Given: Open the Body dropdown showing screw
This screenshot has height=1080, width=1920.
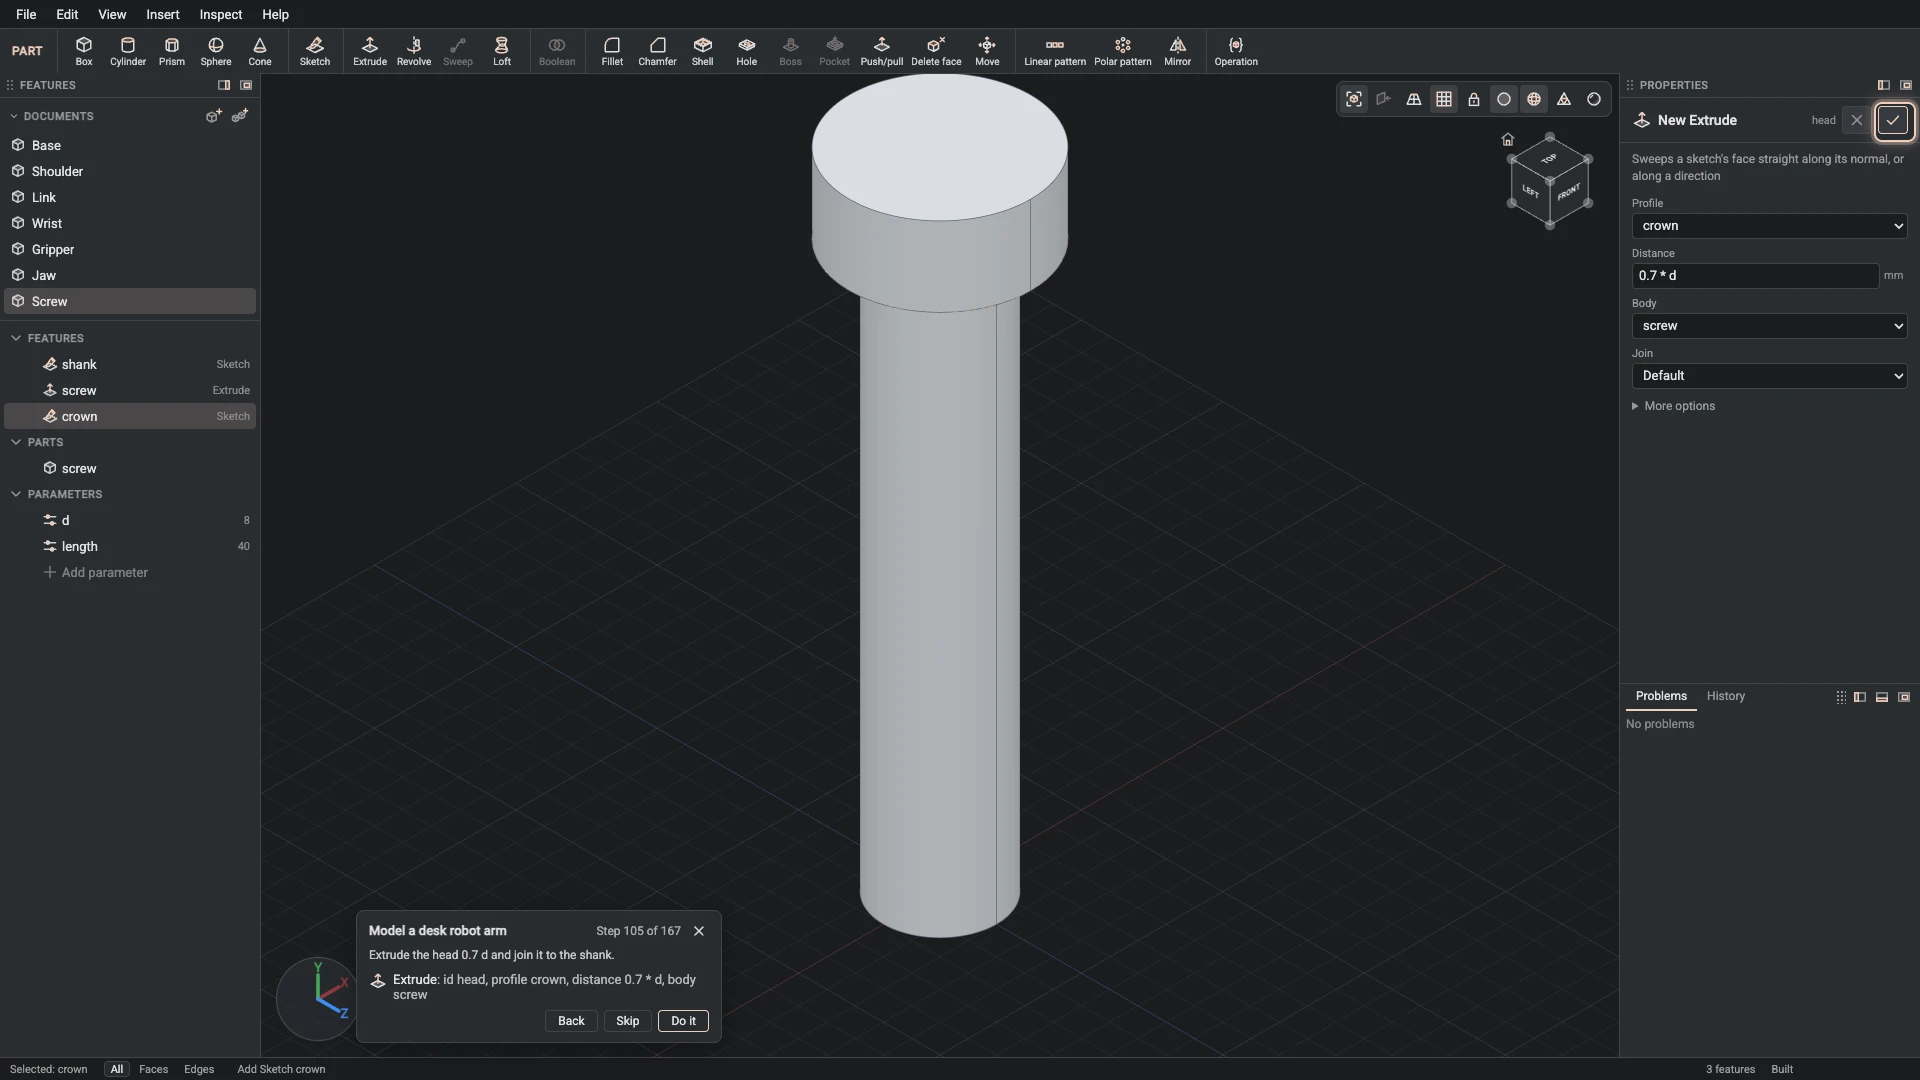Looking at the screenshot, I should coord(1769,326).
